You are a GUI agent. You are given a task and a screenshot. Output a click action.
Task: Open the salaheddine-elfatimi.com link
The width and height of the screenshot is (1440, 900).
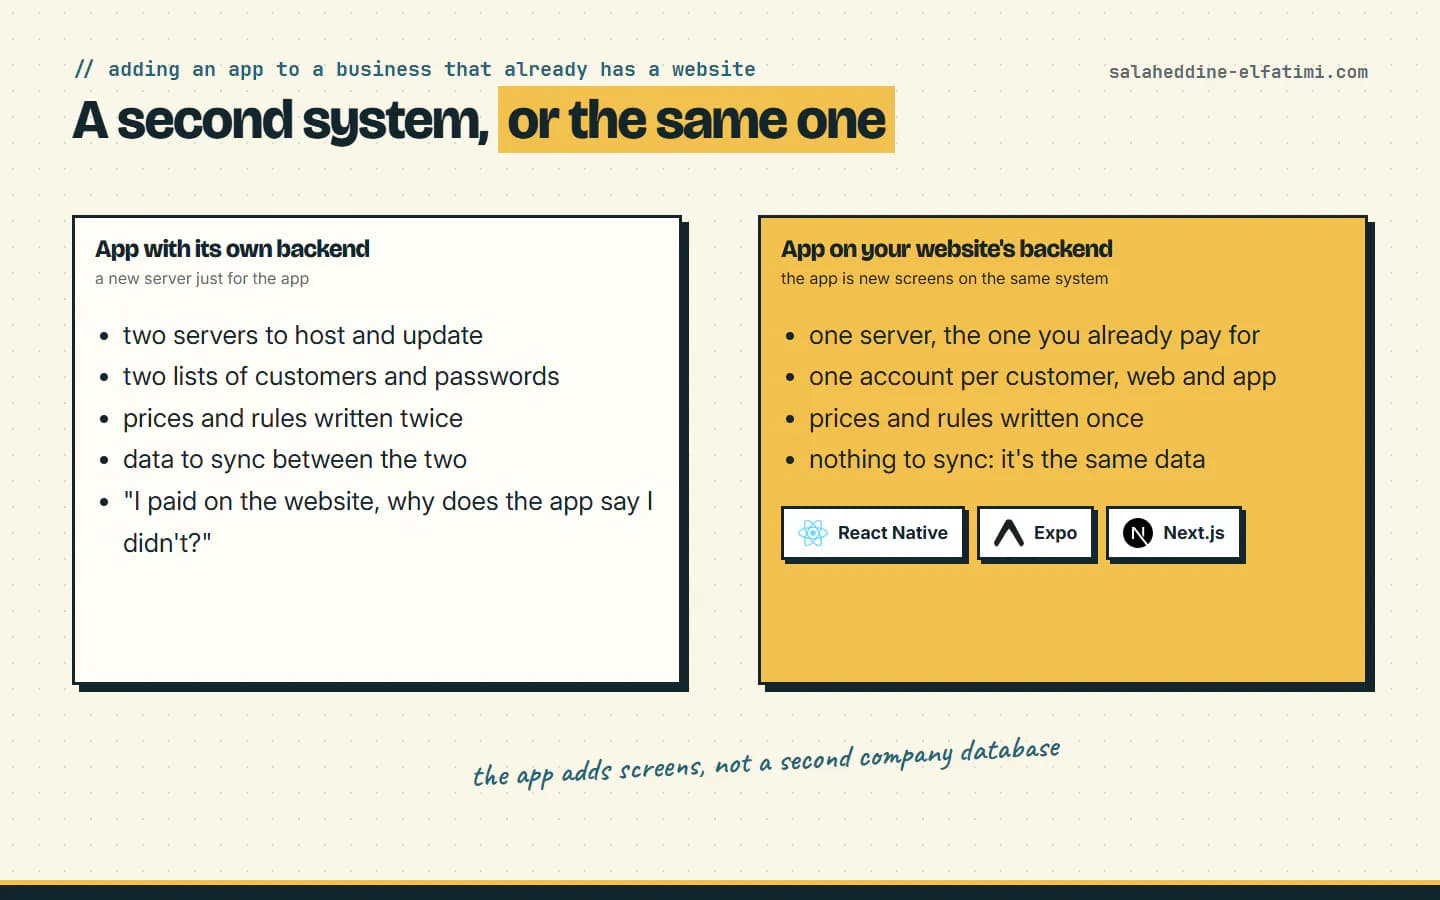coord(1238,72)
